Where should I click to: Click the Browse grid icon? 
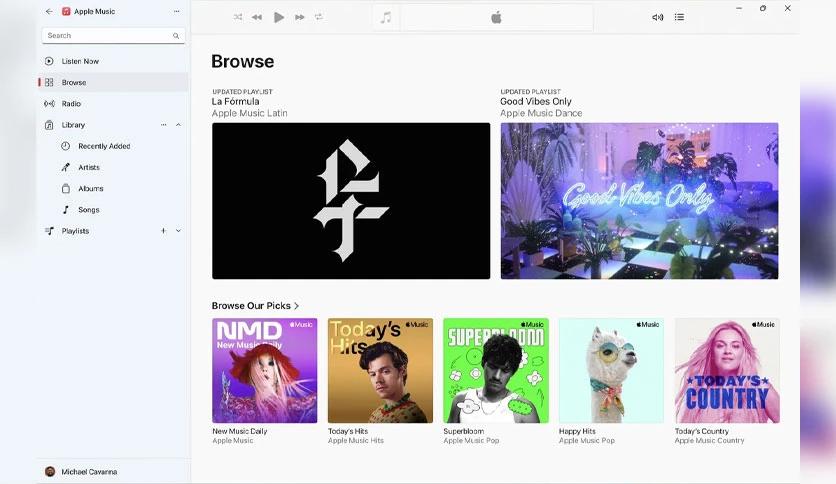click(x=49, y=83)
